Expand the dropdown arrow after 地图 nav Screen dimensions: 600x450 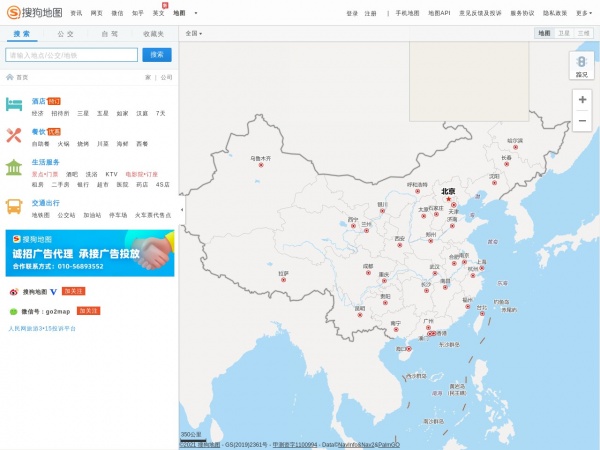[x=196, y=13]
